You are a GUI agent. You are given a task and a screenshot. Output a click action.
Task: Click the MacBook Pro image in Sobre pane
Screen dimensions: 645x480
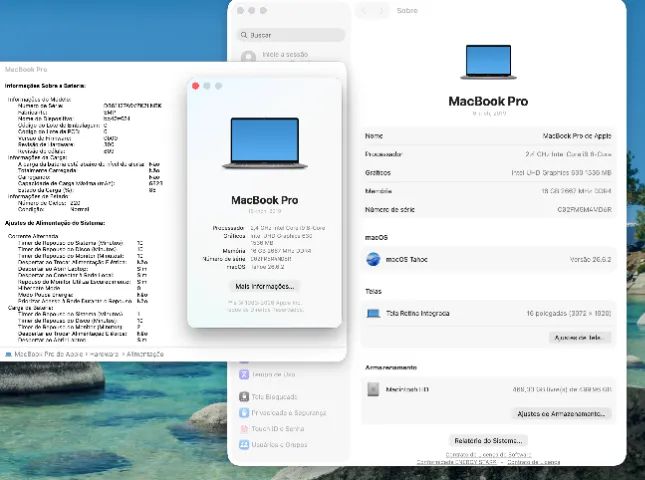pyautogui.click(x=488, y=62)
